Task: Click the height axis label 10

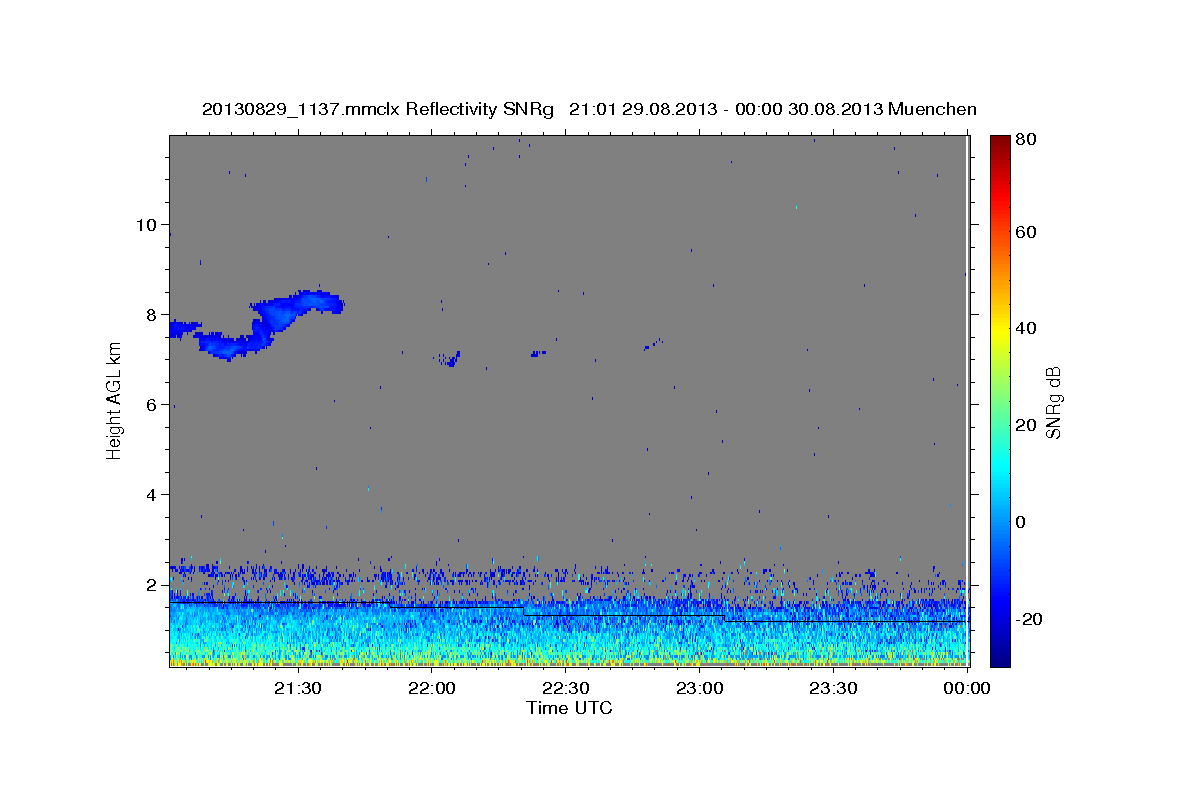Action: tap(146, 224)
